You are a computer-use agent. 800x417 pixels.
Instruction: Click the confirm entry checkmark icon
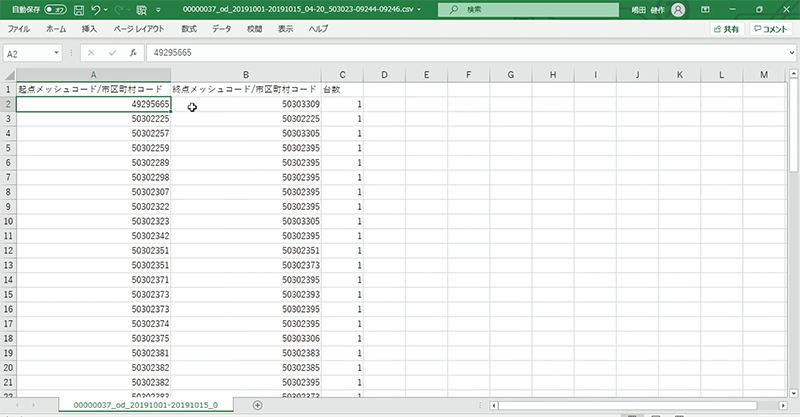coord(112,52)
